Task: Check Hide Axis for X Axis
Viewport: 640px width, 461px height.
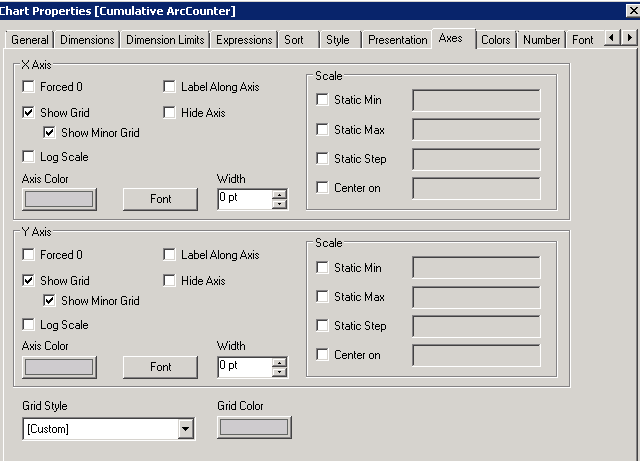Action: click(169, 113)
